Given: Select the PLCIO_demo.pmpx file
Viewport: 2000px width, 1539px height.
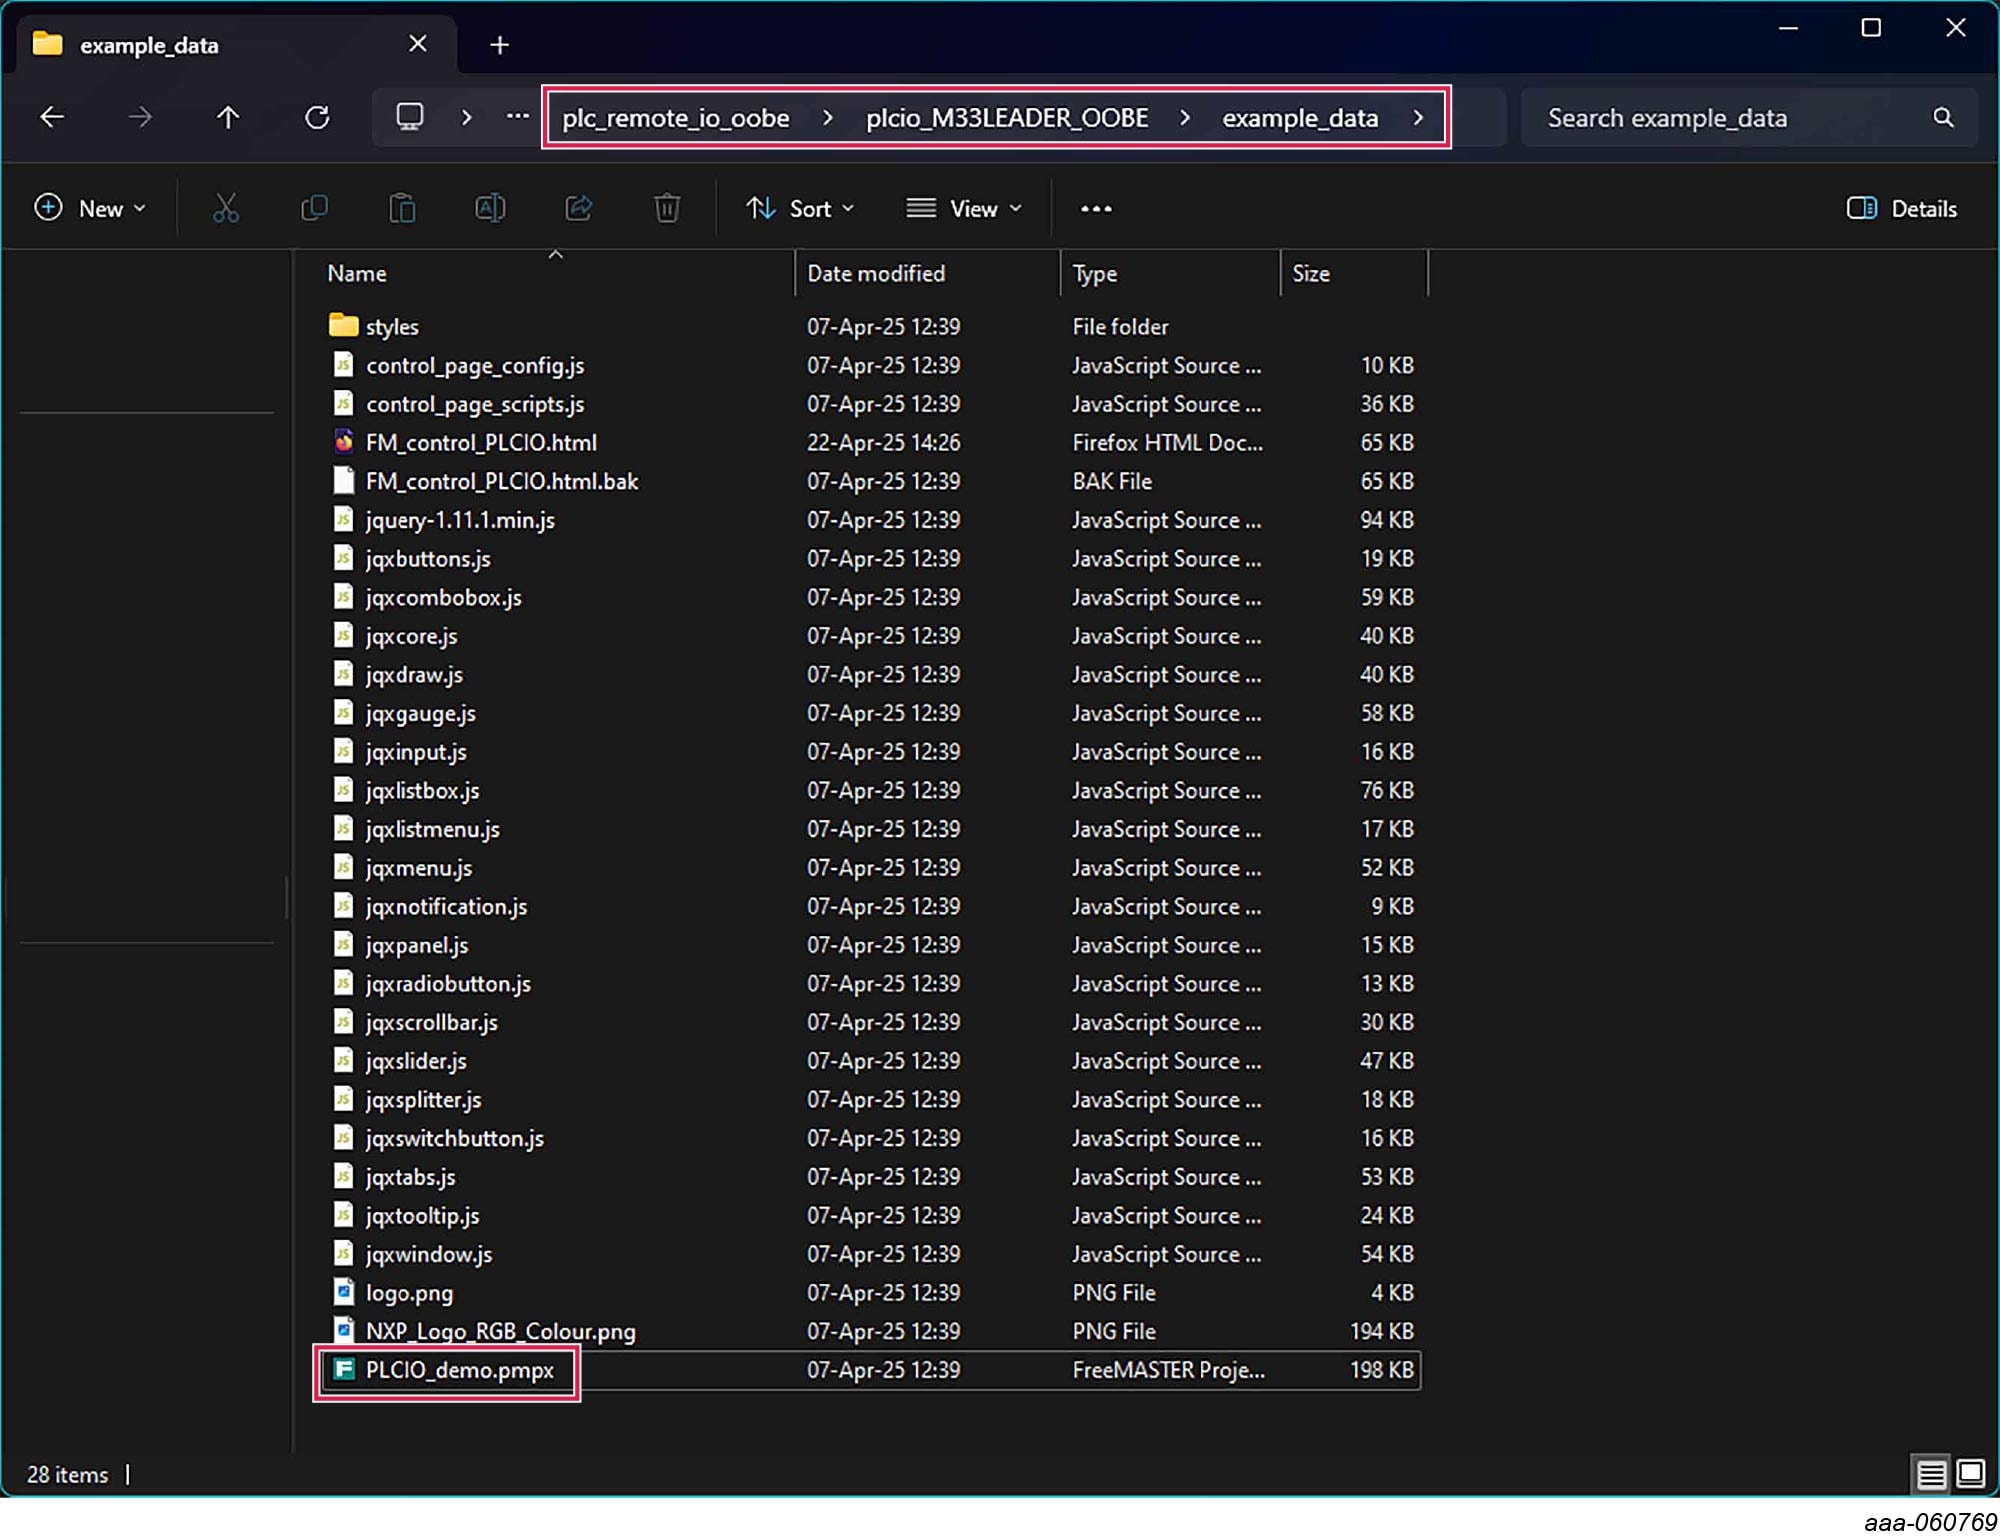Looking at the screenshot, I should click(459, 1370).
